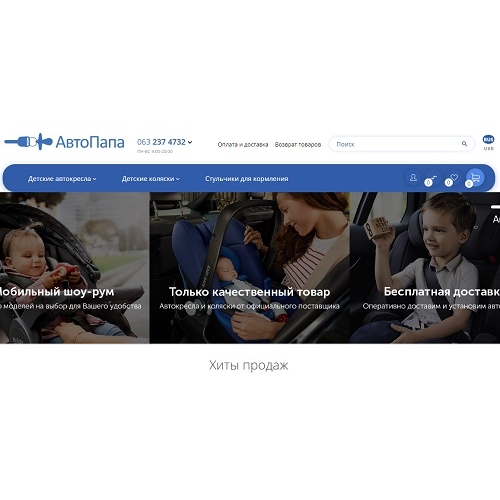The image size is (500, 500).
Task: Click into the Поиск search field
Action: [x=397, y=144]
